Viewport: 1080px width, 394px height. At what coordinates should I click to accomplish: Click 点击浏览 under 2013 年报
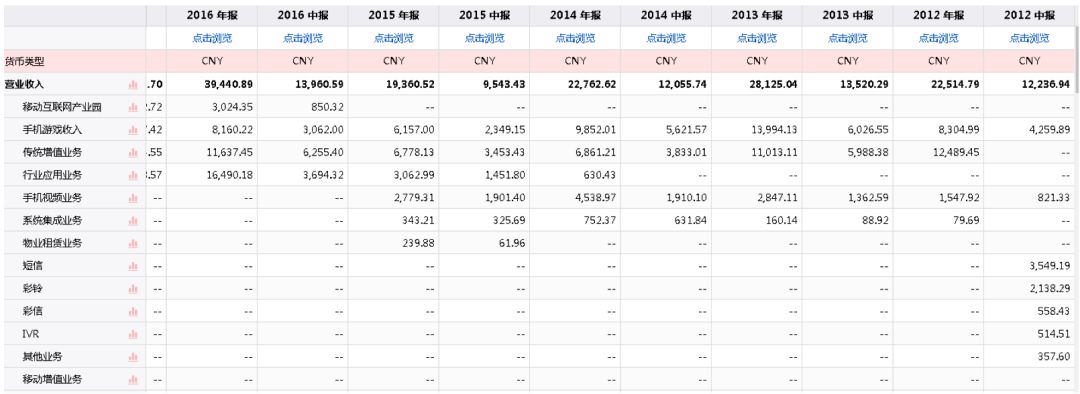pyautogui.click(x=757, y=39)
